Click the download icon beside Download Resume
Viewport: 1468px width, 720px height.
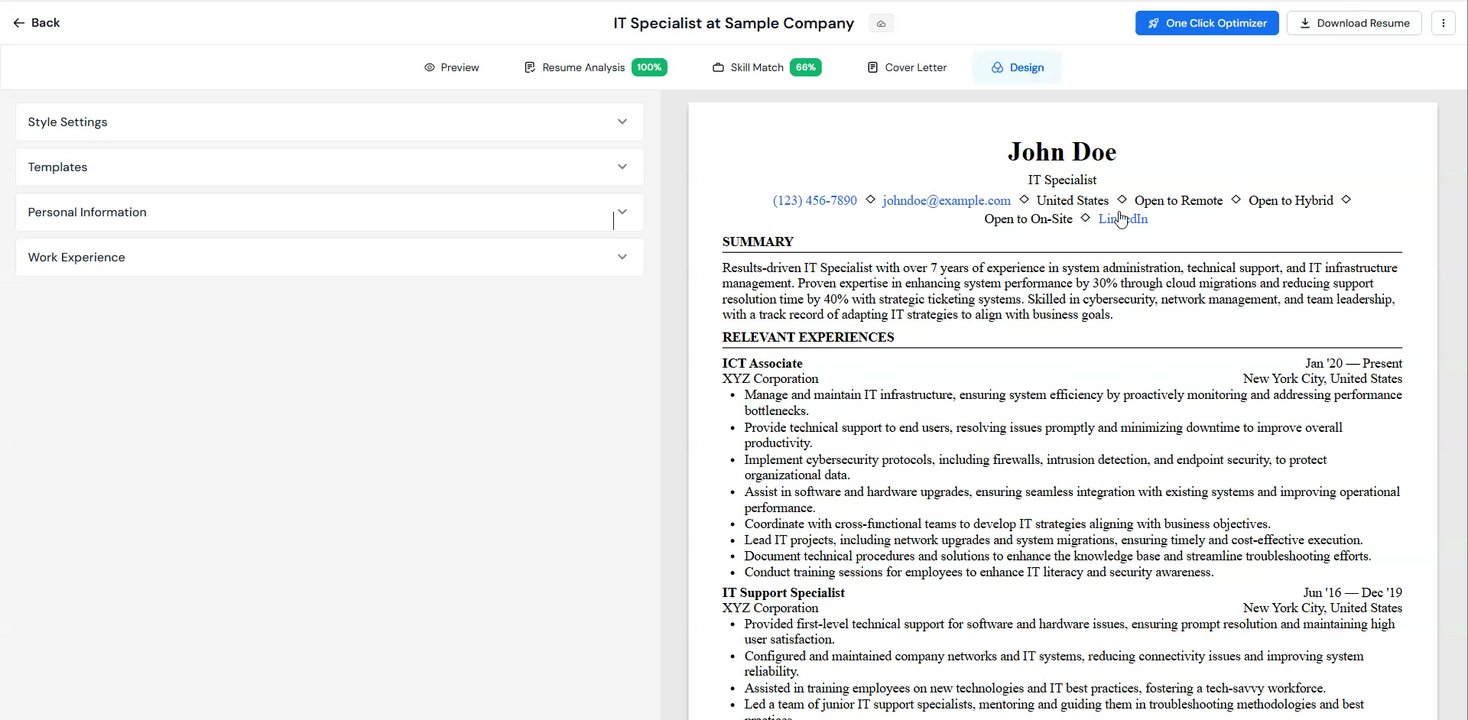[x=1305, y=23]
